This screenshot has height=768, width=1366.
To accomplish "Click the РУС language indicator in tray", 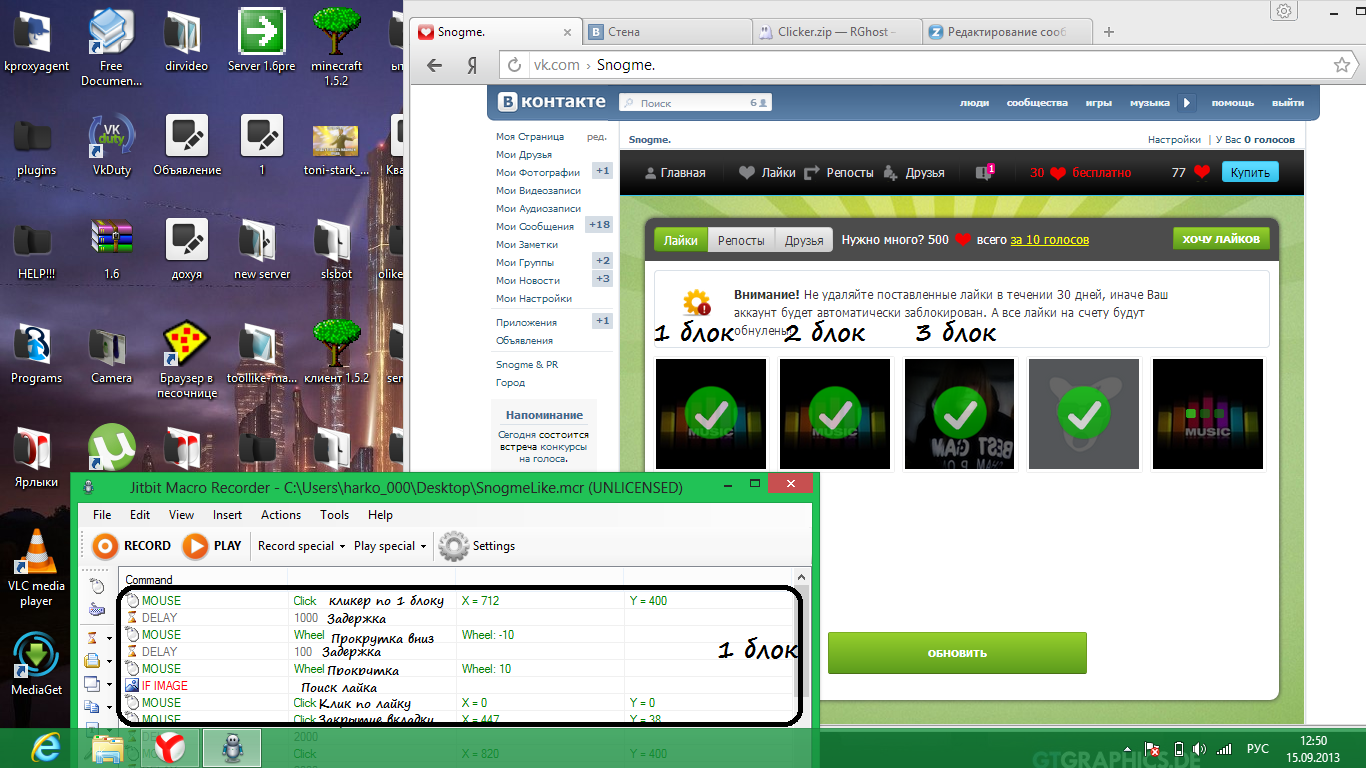I will tap(1257, 748).
